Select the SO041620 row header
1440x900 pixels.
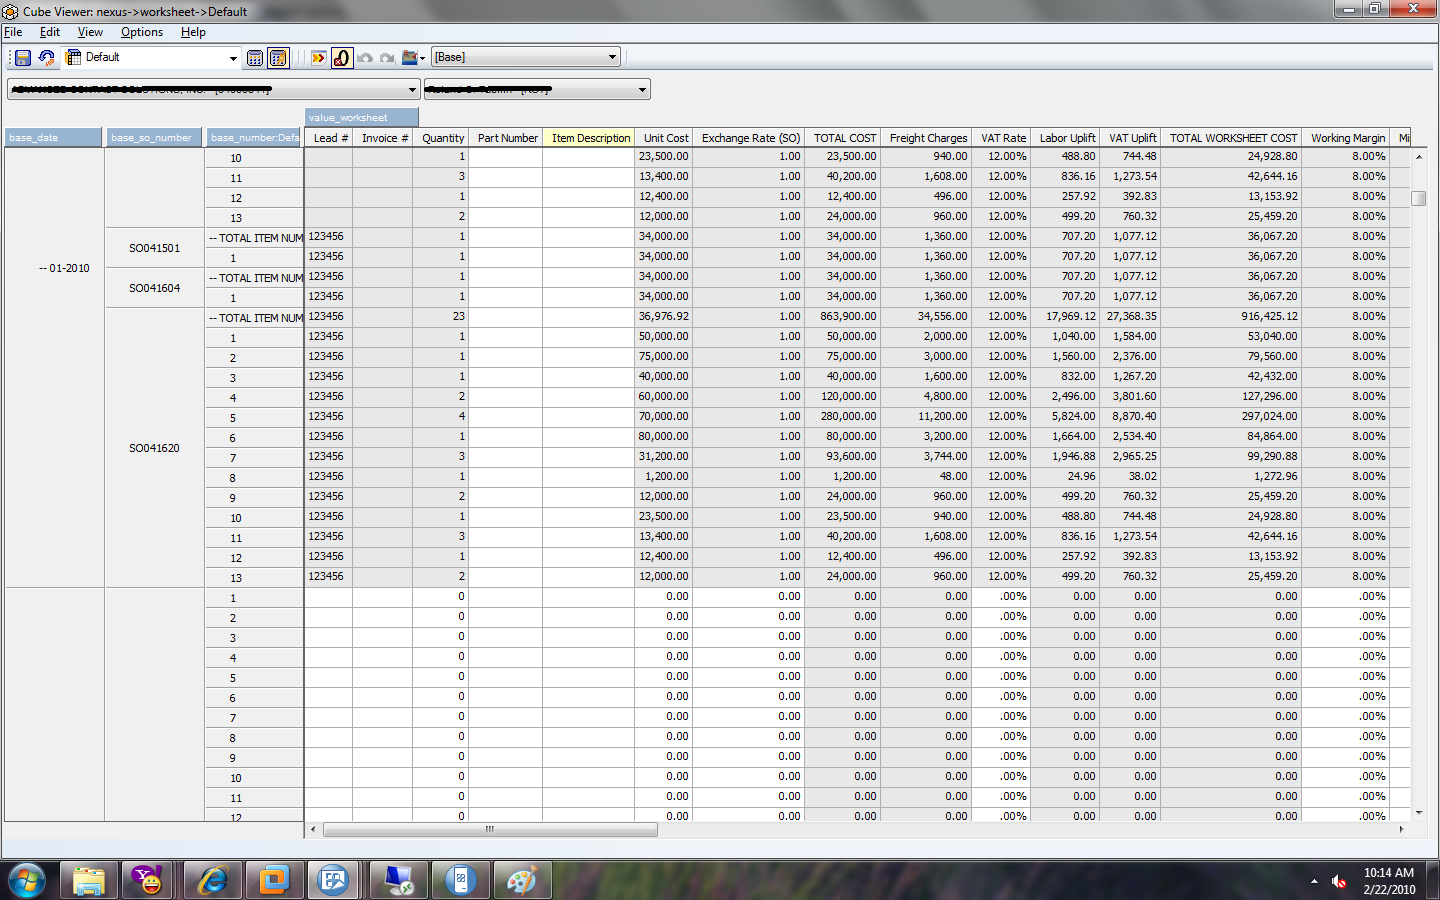point(154,448)
